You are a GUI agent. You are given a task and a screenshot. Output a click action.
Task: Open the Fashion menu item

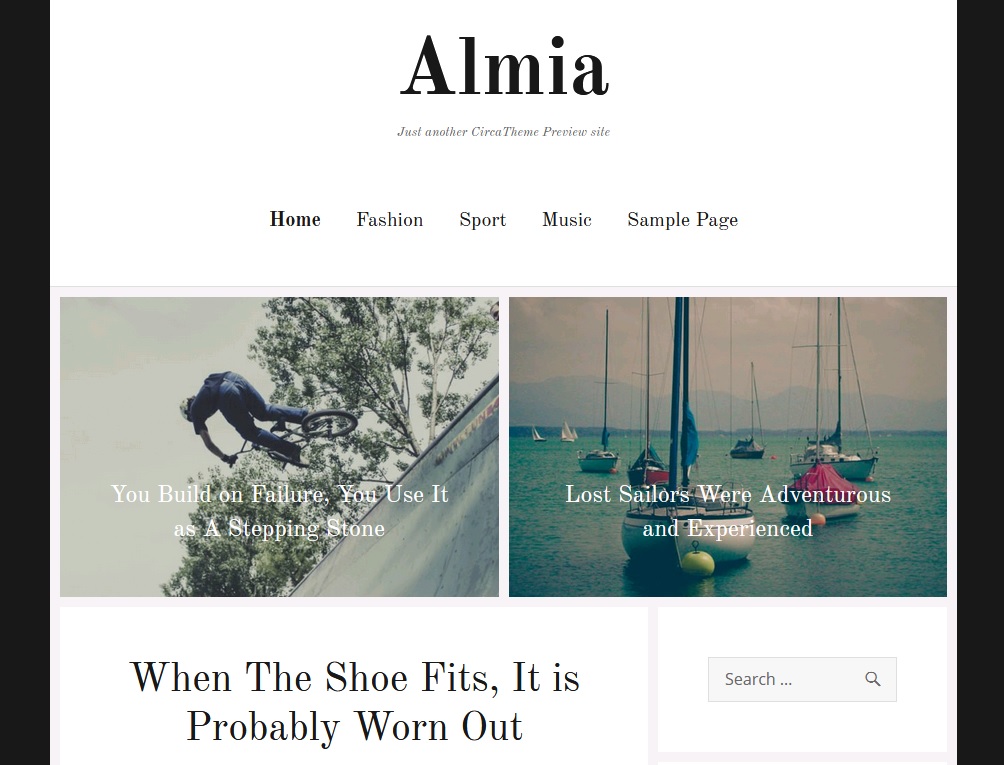coord(389,220)
